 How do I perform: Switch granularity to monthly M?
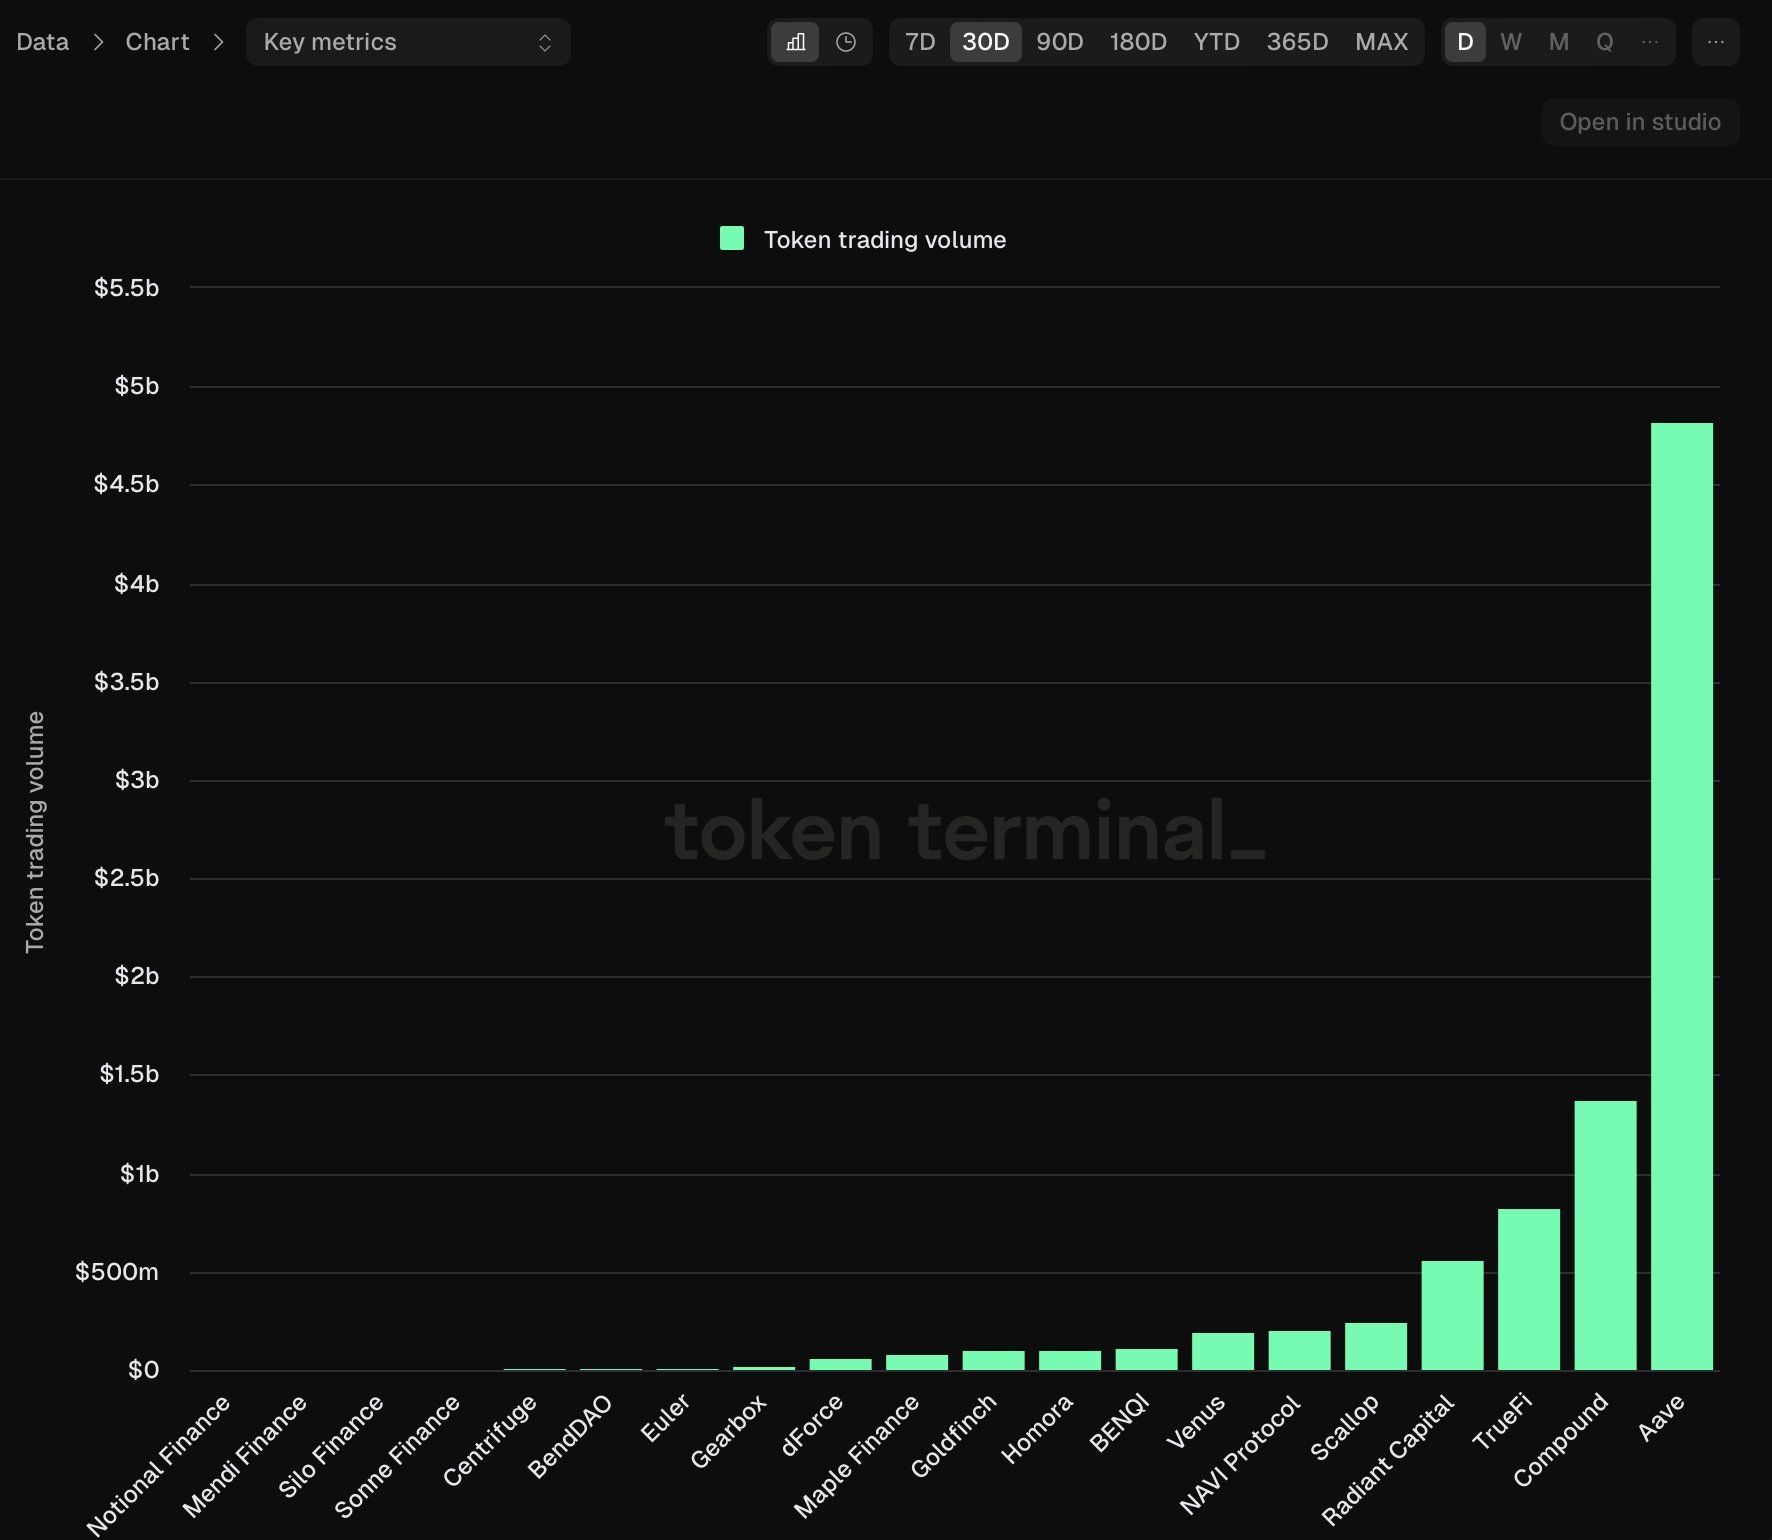click(x=1558, y=42)
